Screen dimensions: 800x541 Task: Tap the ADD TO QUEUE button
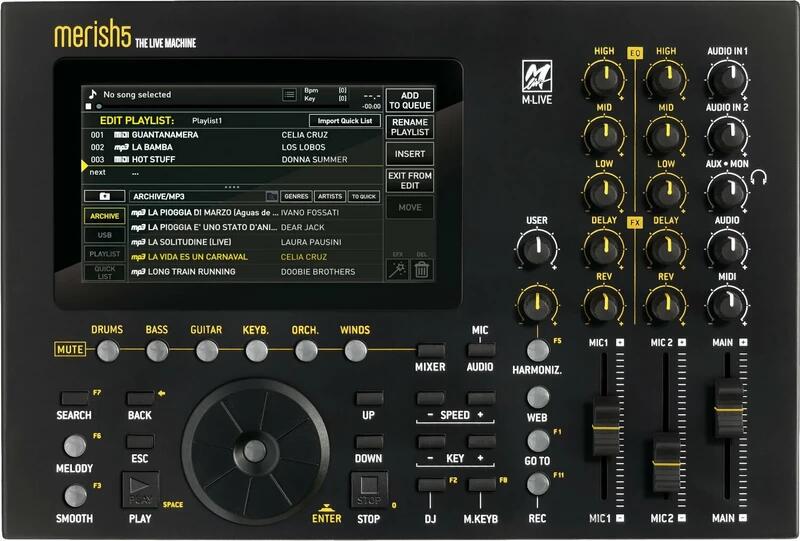tap(409, 100)
